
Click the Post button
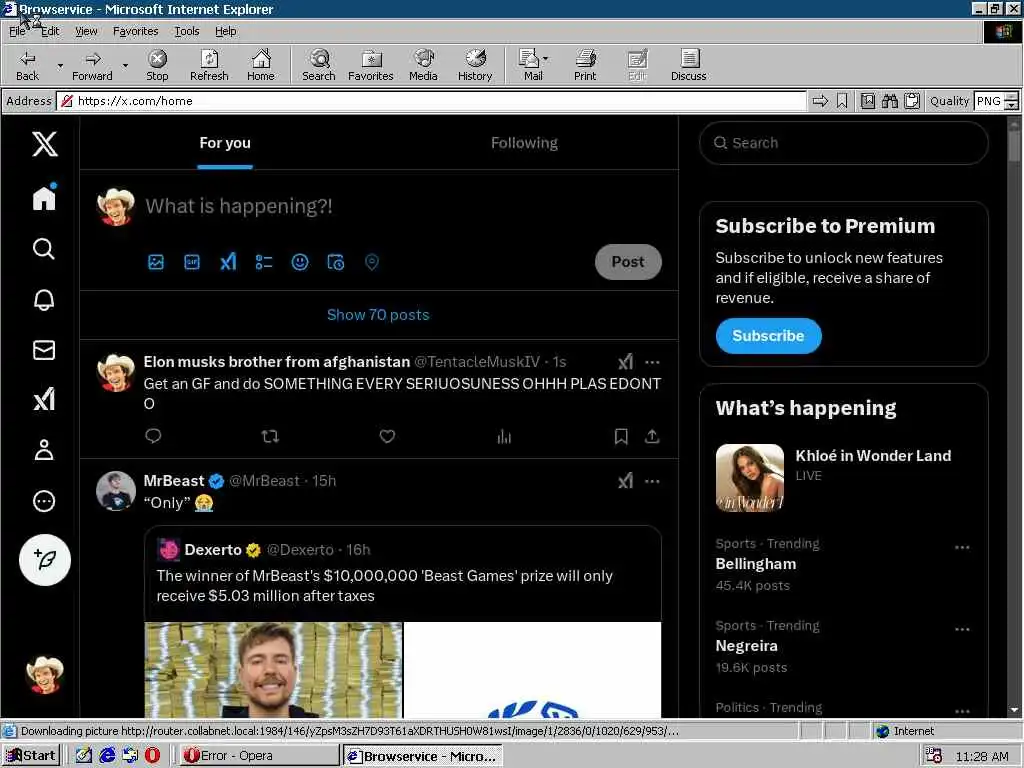[x=628, y=262]
